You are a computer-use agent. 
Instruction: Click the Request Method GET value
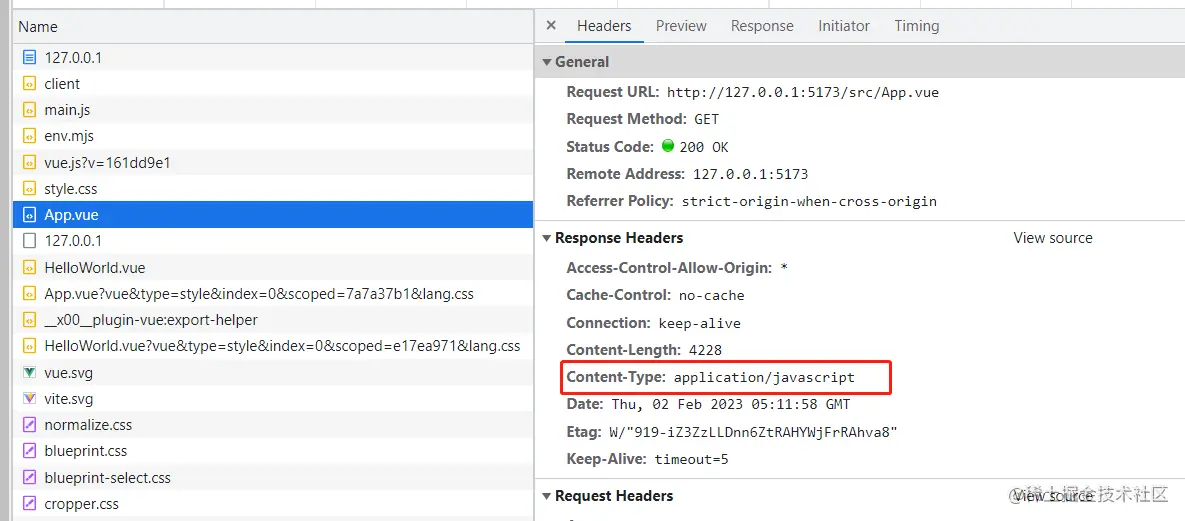coord(707,119)
